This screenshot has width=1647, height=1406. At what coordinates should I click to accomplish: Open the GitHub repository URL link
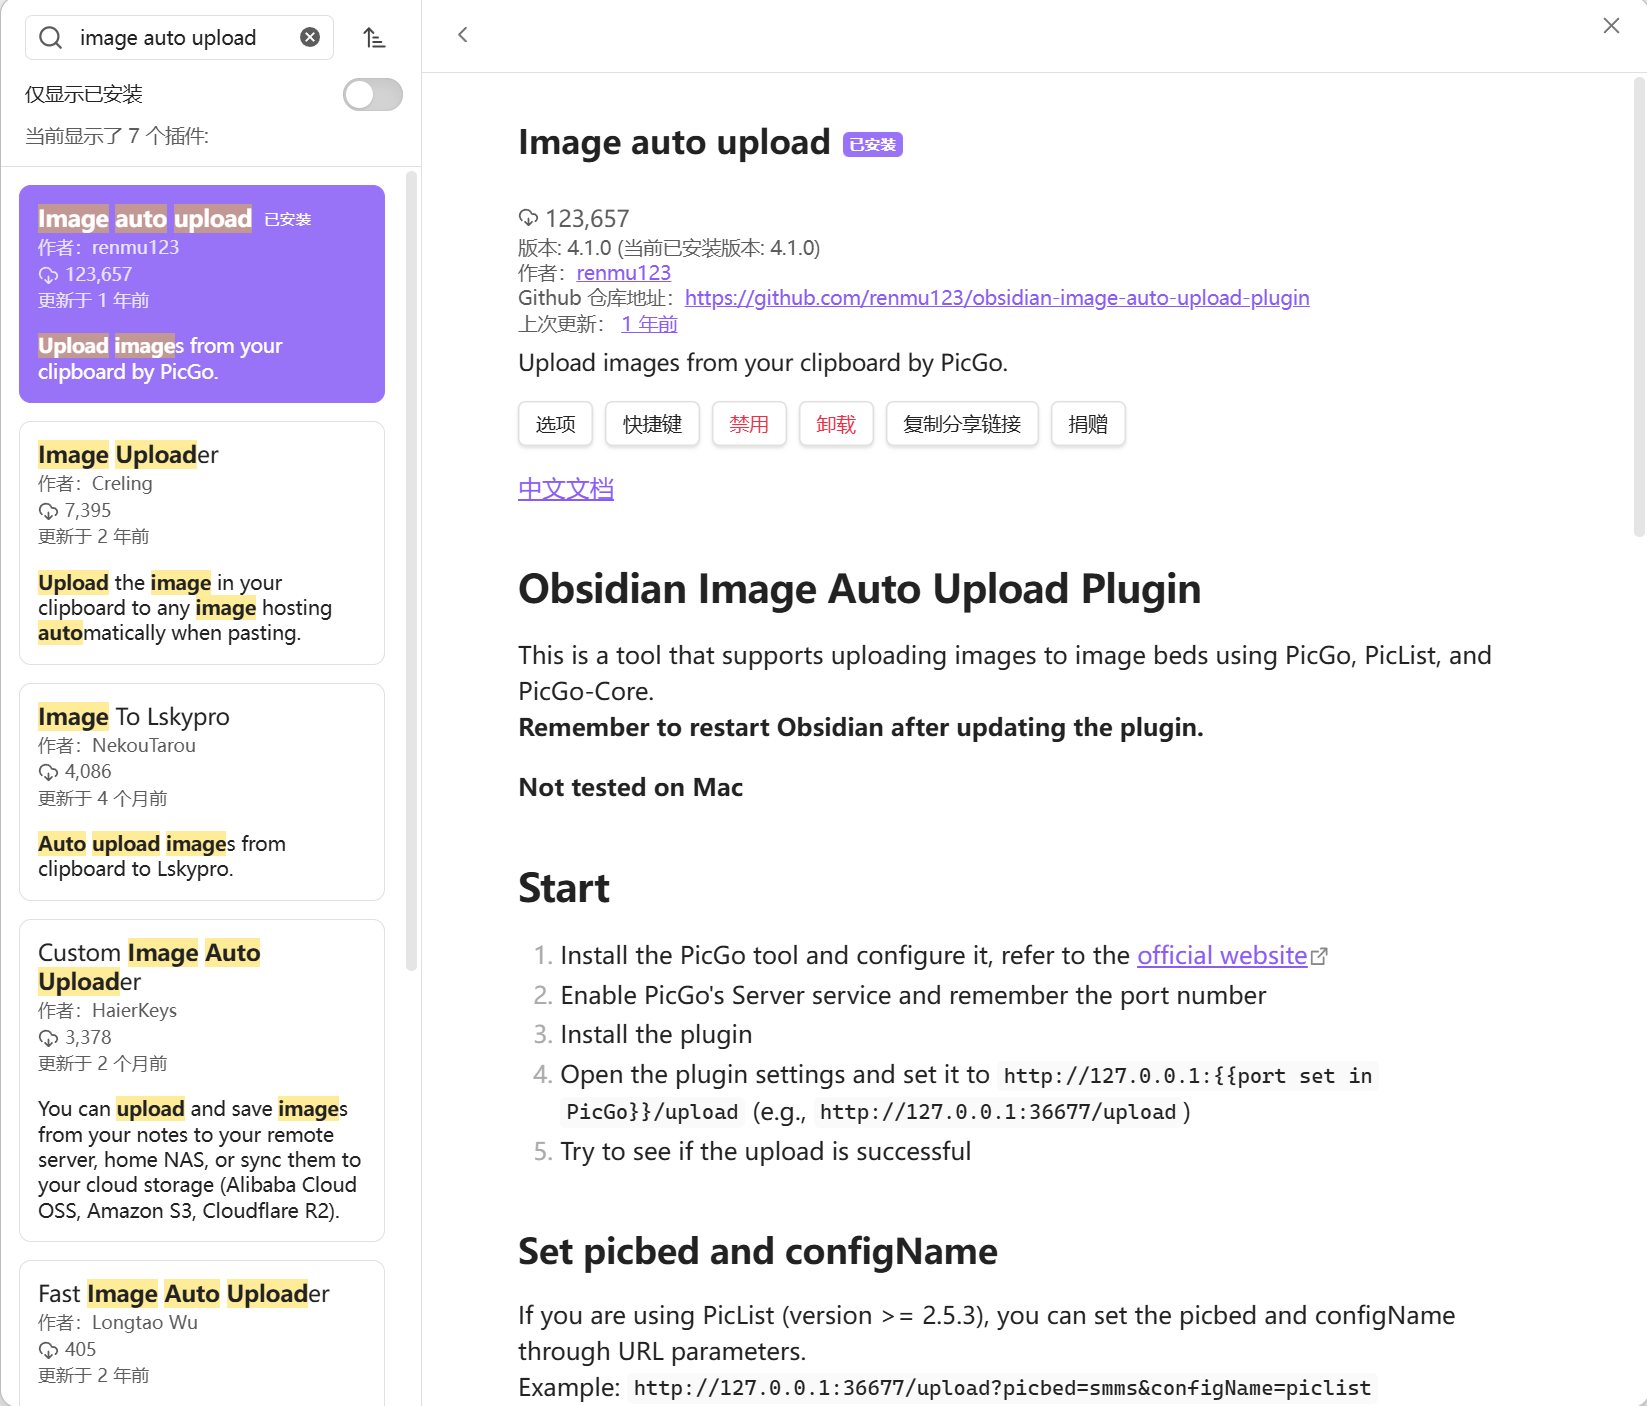point(997,298)
